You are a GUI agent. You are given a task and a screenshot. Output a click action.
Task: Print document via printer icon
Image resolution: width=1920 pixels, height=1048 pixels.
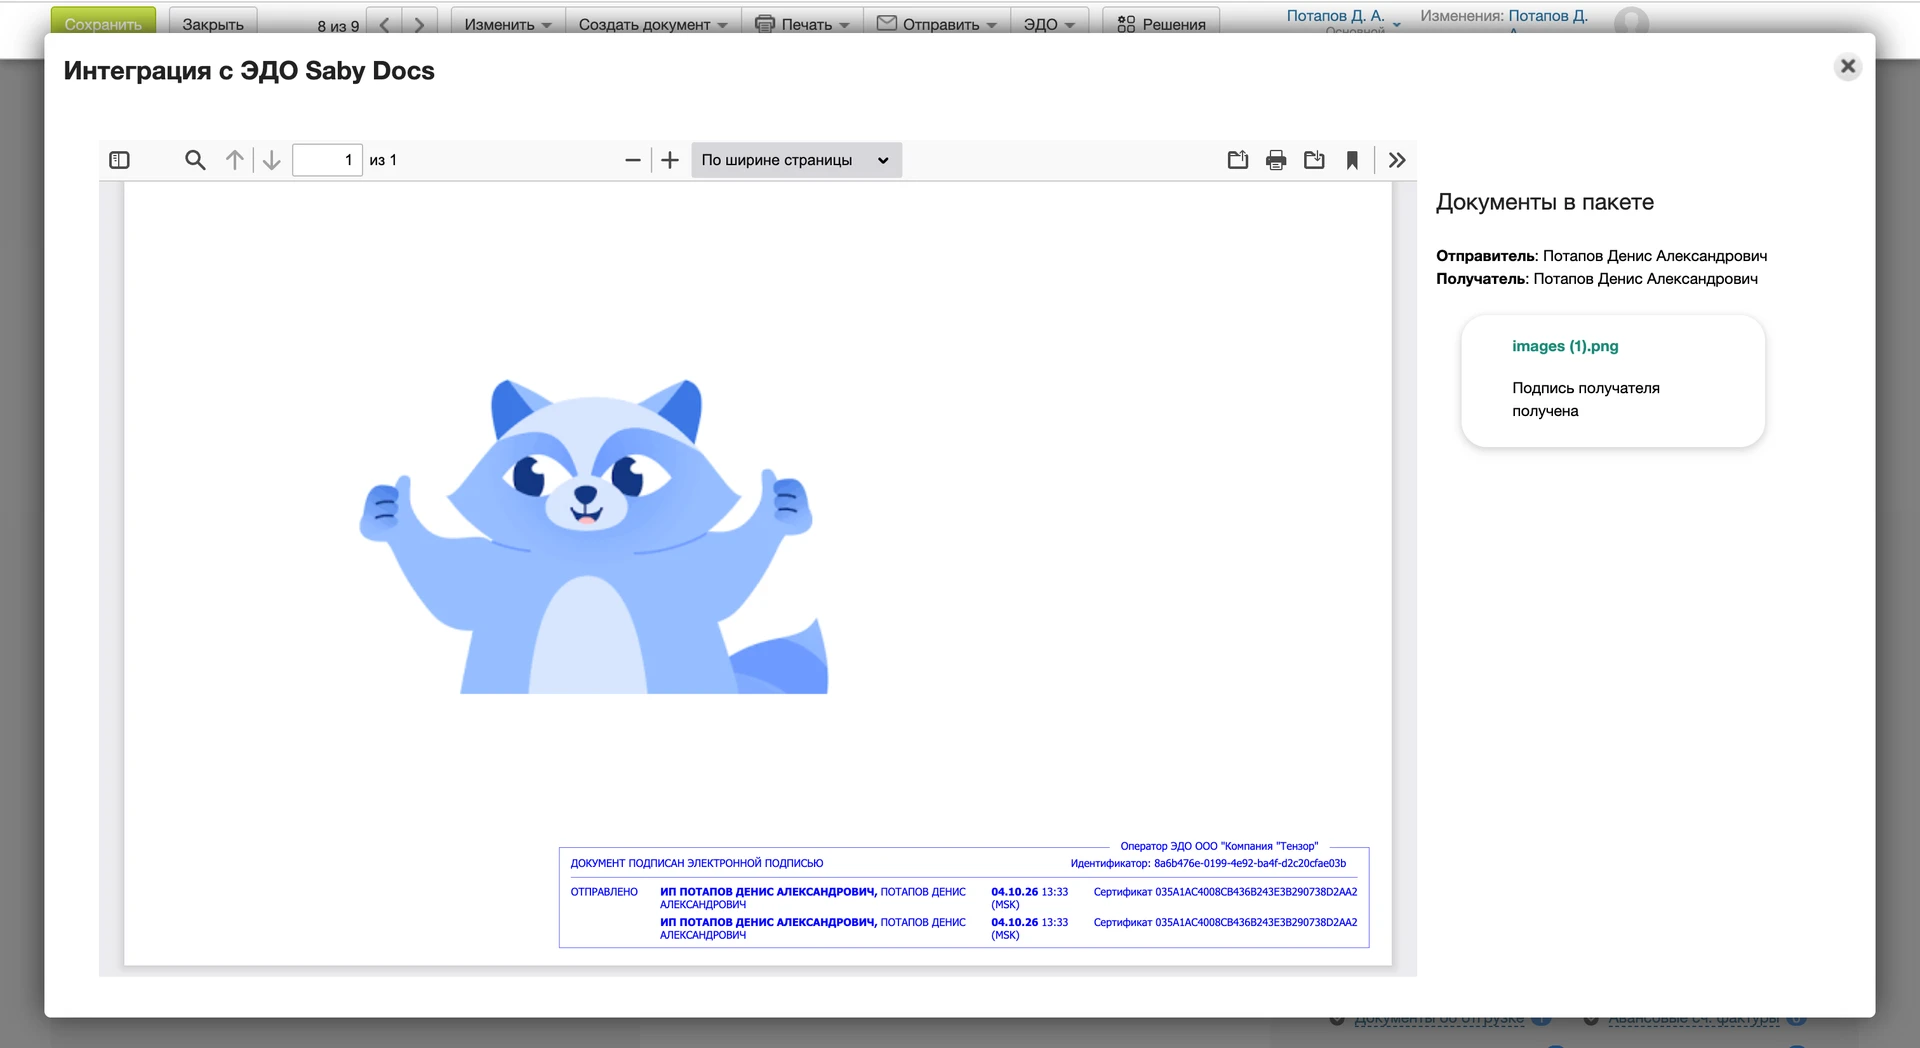(x=1276, y=160)
